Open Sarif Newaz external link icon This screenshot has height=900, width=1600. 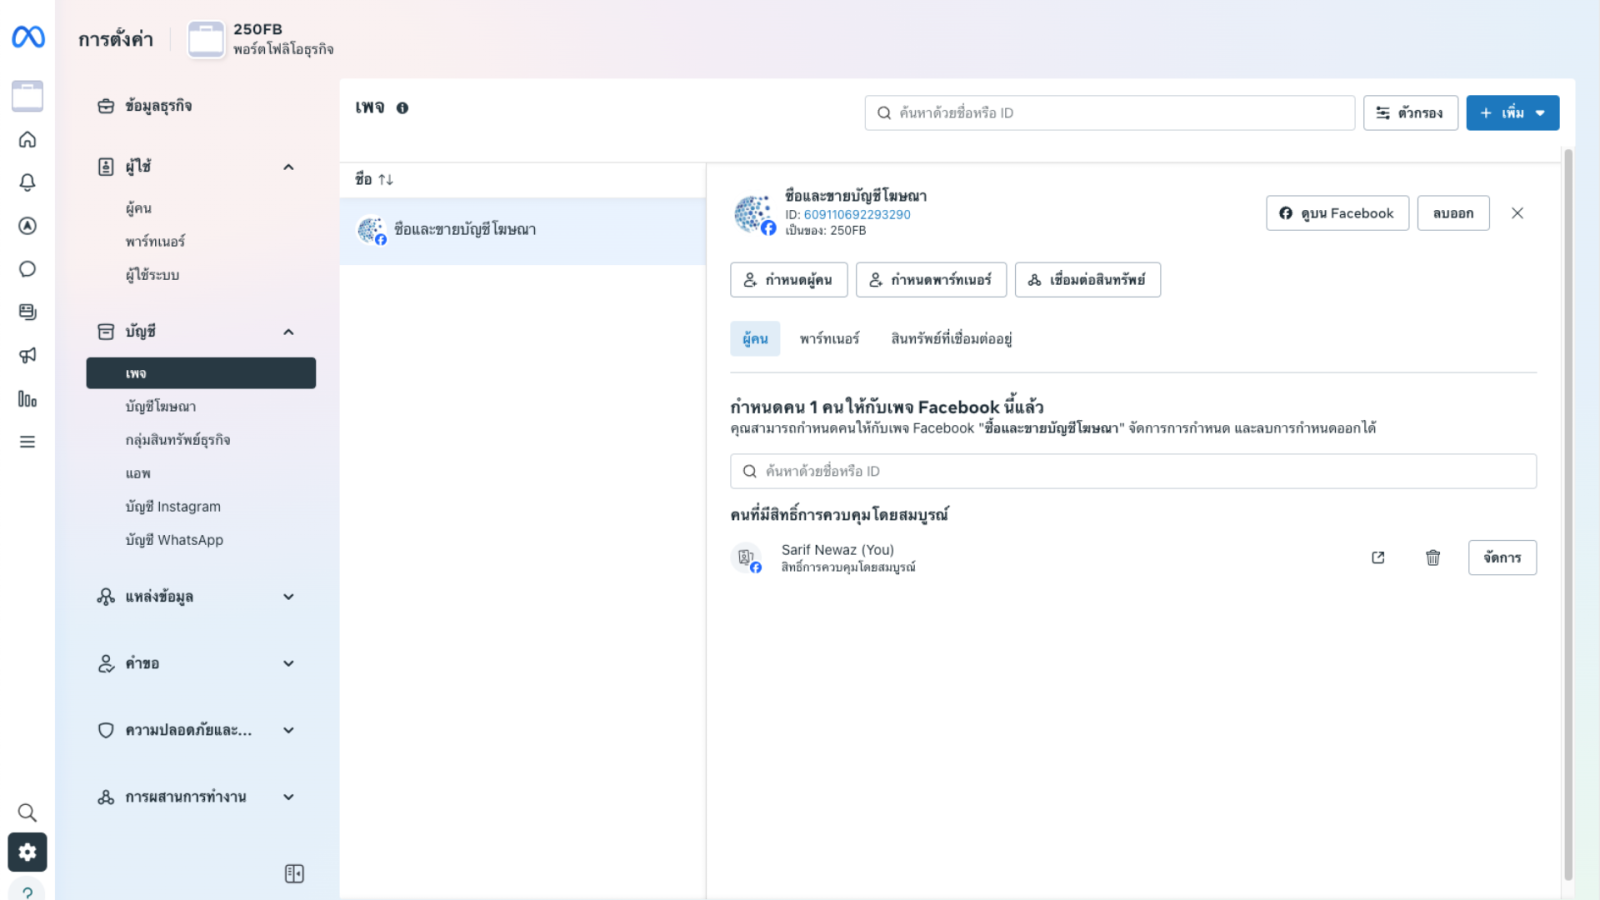coord(1378,558)
